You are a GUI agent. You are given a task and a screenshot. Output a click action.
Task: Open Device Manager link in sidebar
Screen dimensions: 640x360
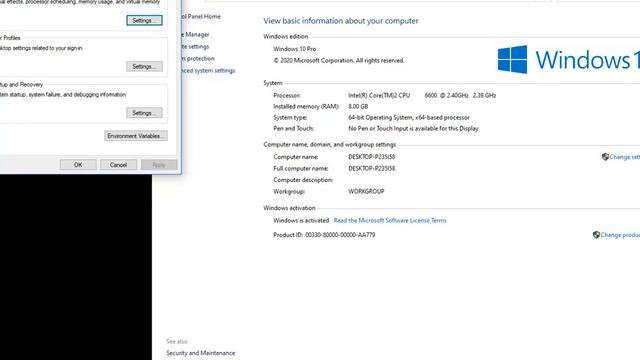(196, 34)
